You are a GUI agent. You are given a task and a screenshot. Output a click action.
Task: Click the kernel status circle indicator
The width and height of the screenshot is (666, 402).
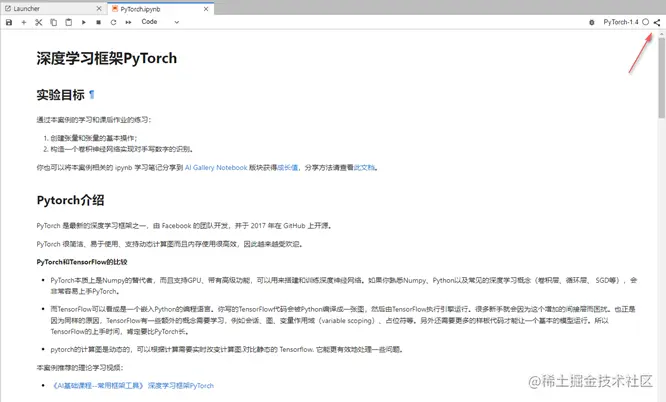[x=646, y=22]
